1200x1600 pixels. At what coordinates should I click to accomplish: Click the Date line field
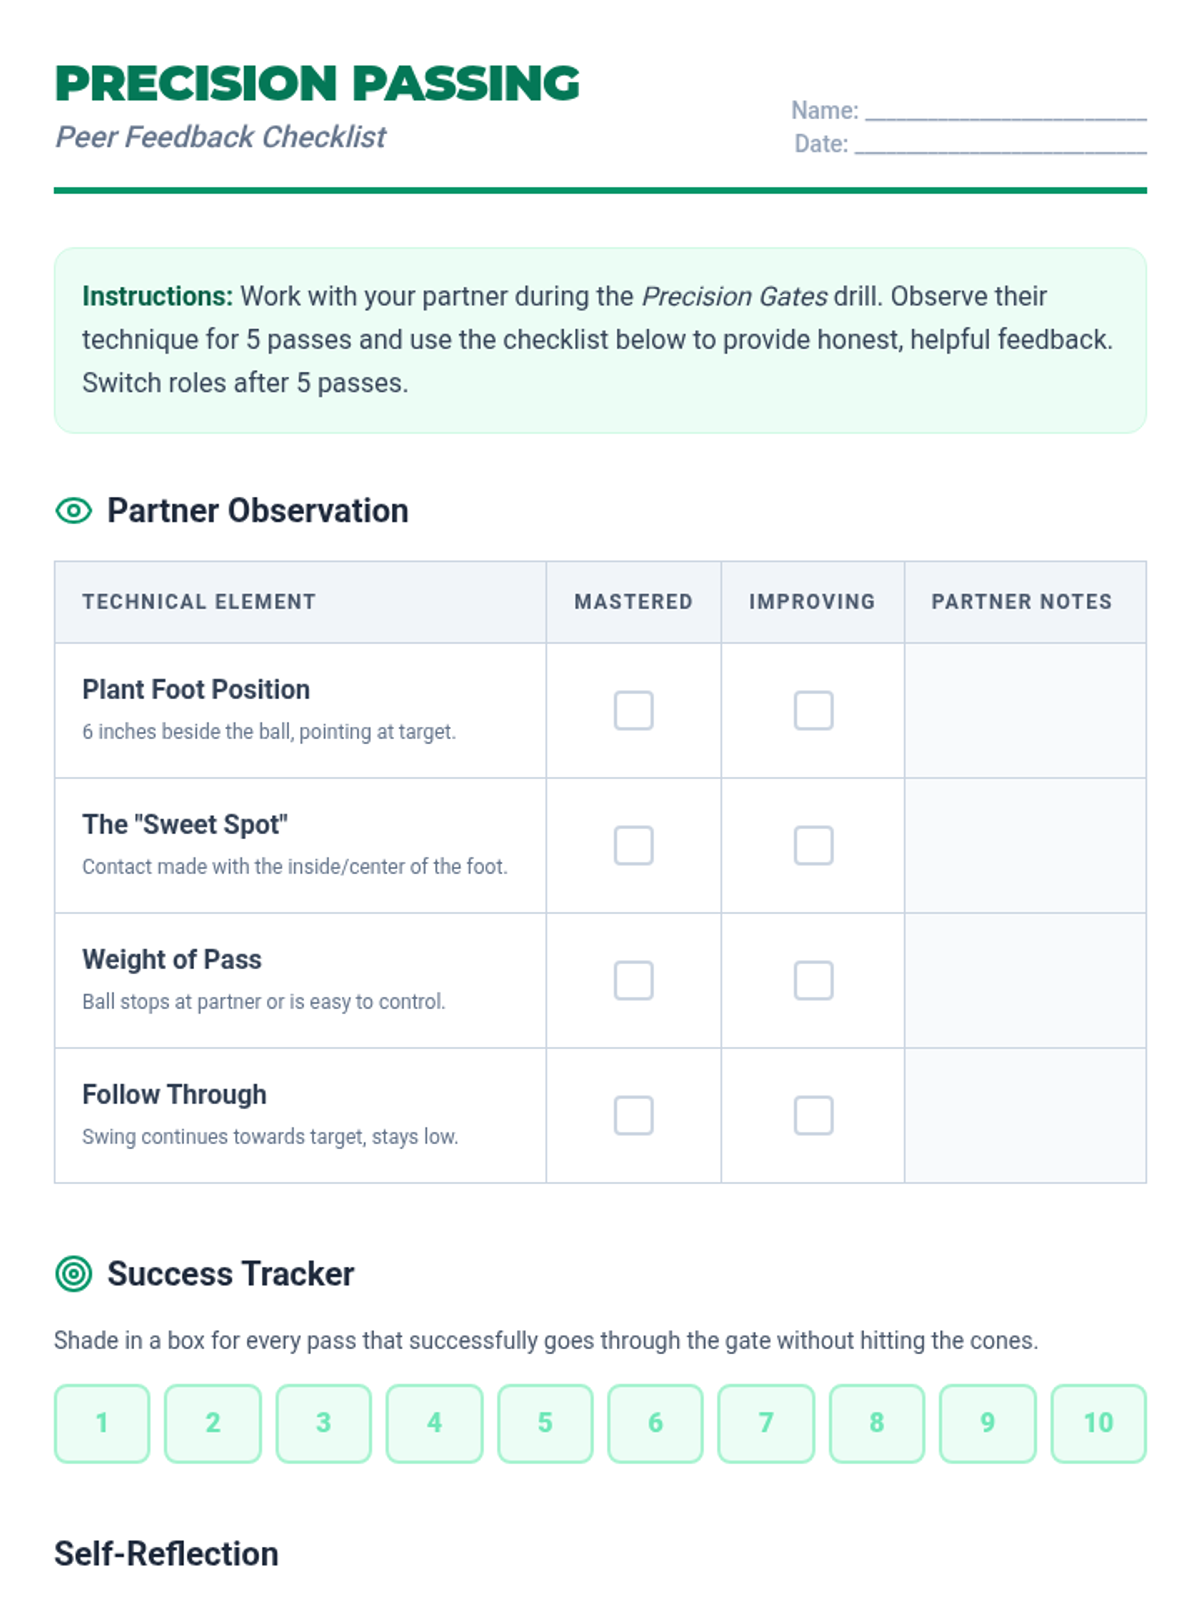(x=1000, y=144)
